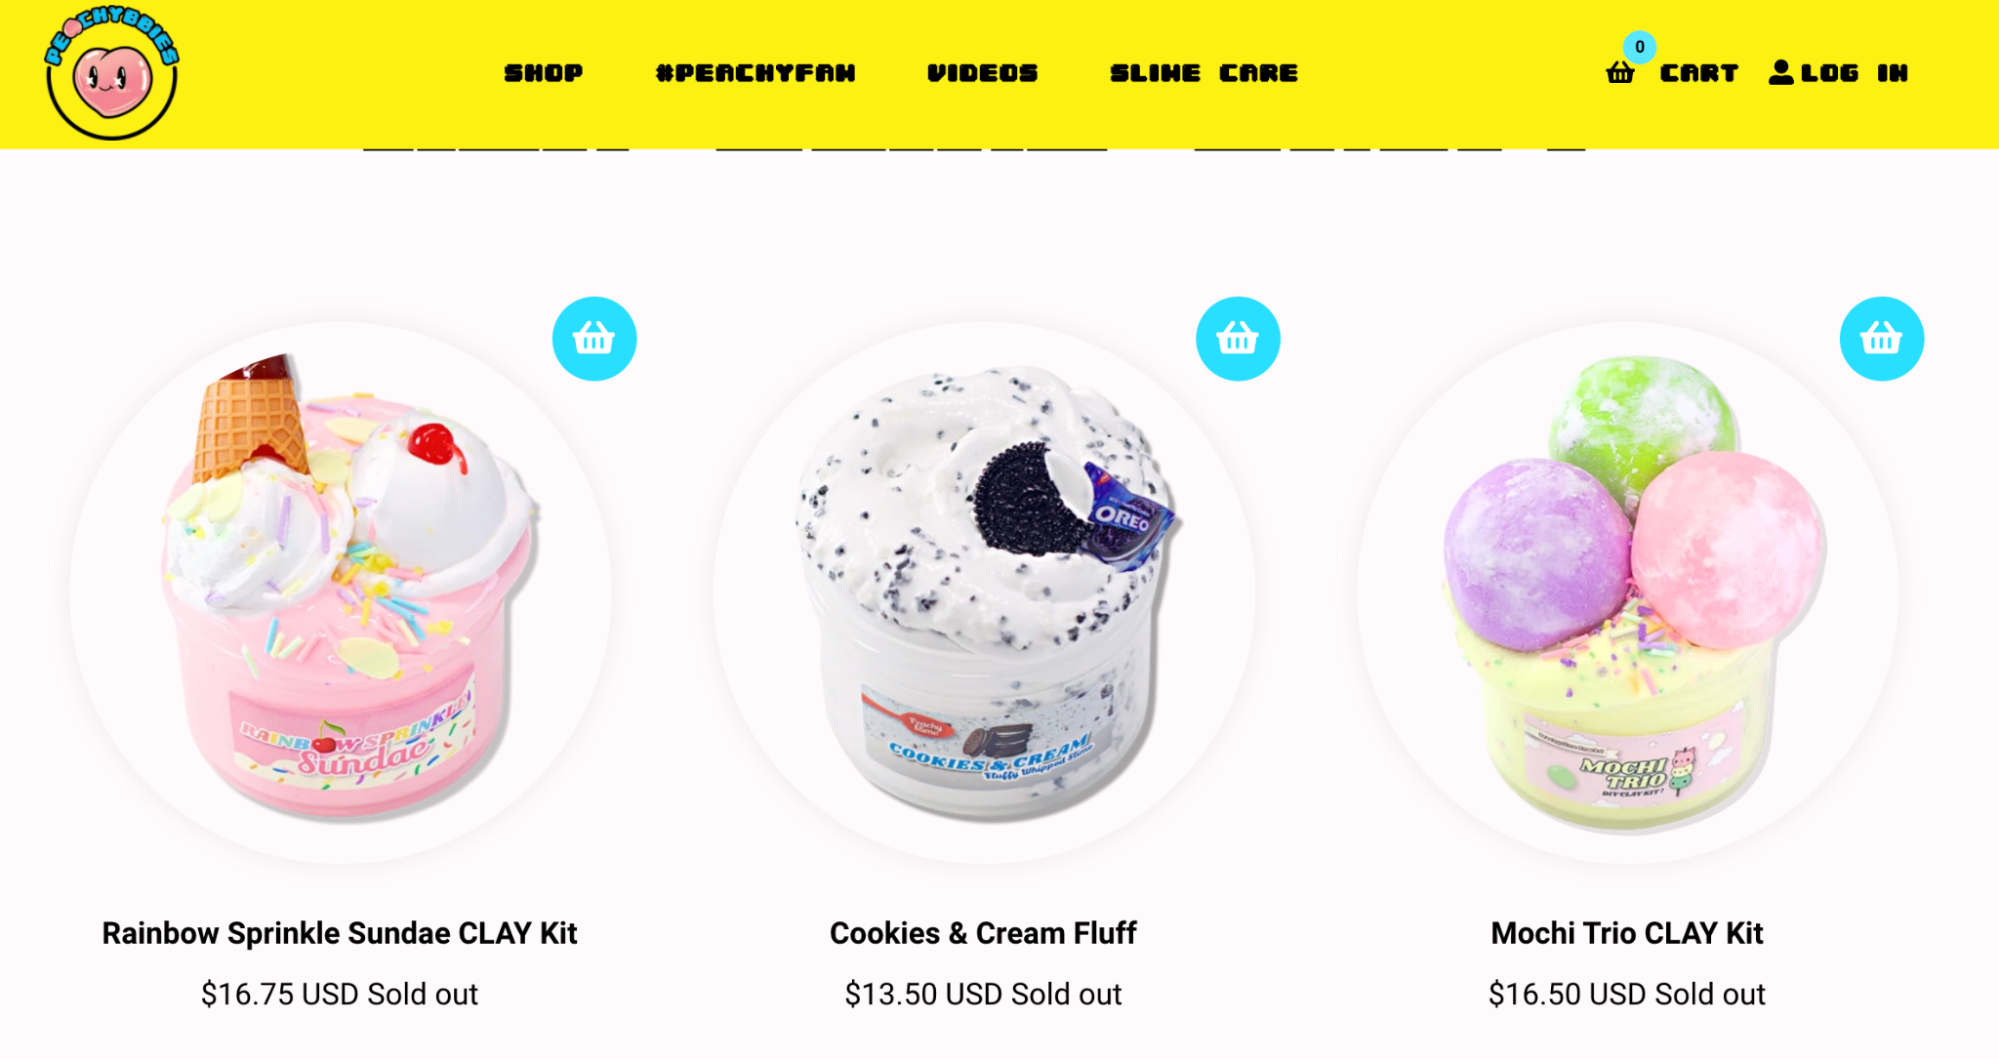Click the user profile icon beside Log In
1999x1061 pixels.
(x=1780, y=72)
